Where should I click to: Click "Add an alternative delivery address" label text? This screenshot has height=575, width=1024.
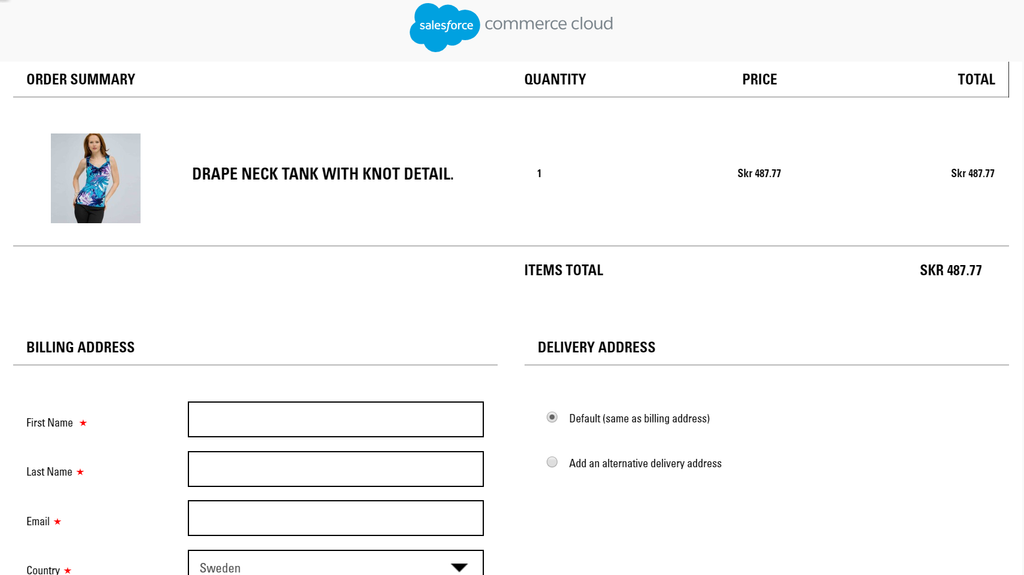click(x=645, y=464)
